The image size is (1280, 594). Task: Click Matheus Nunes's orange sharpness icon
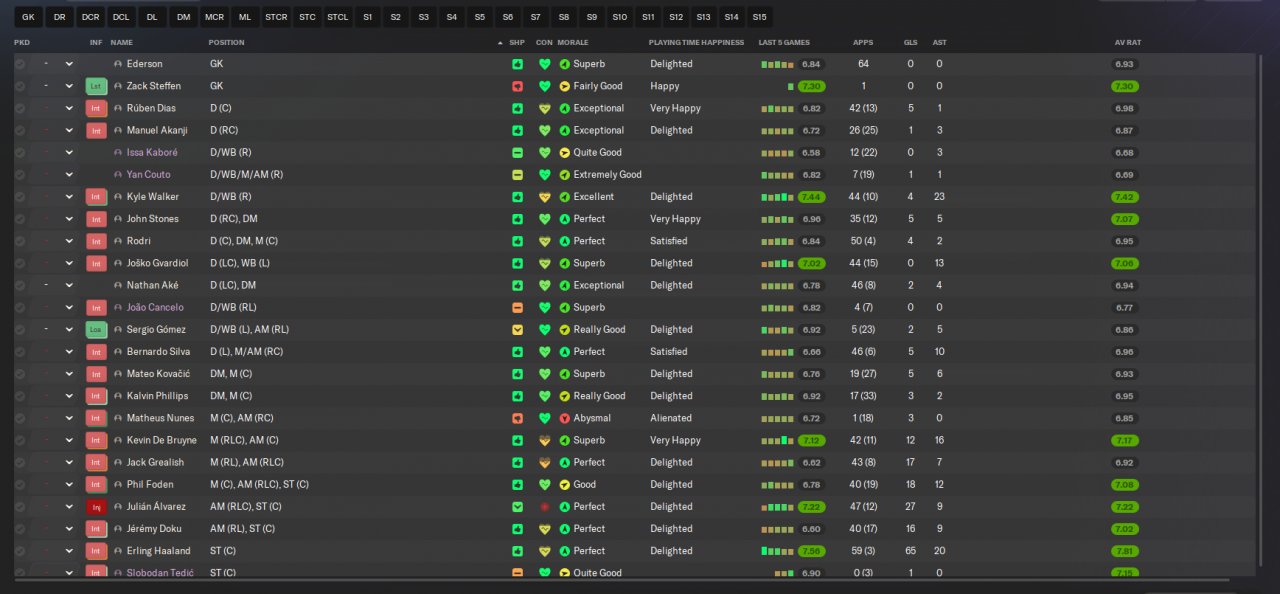point(517,418)
